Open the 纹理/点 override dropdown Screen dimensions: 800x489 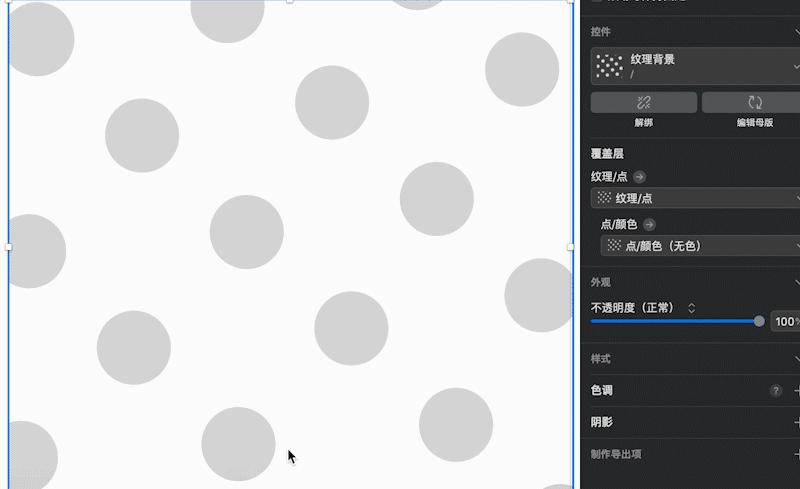point(695,198)
